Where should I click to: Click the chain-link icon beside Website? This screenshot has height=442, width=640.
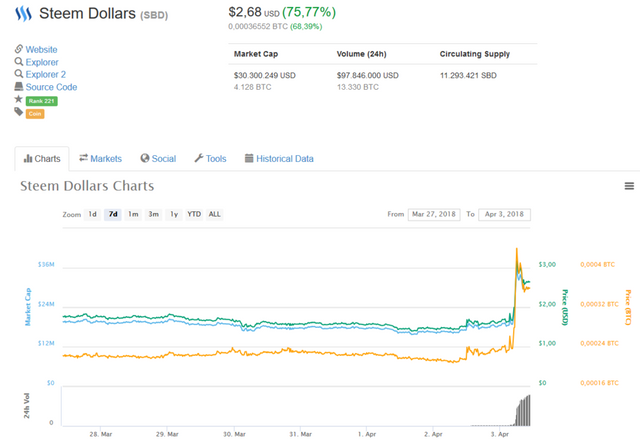[19, 49]
